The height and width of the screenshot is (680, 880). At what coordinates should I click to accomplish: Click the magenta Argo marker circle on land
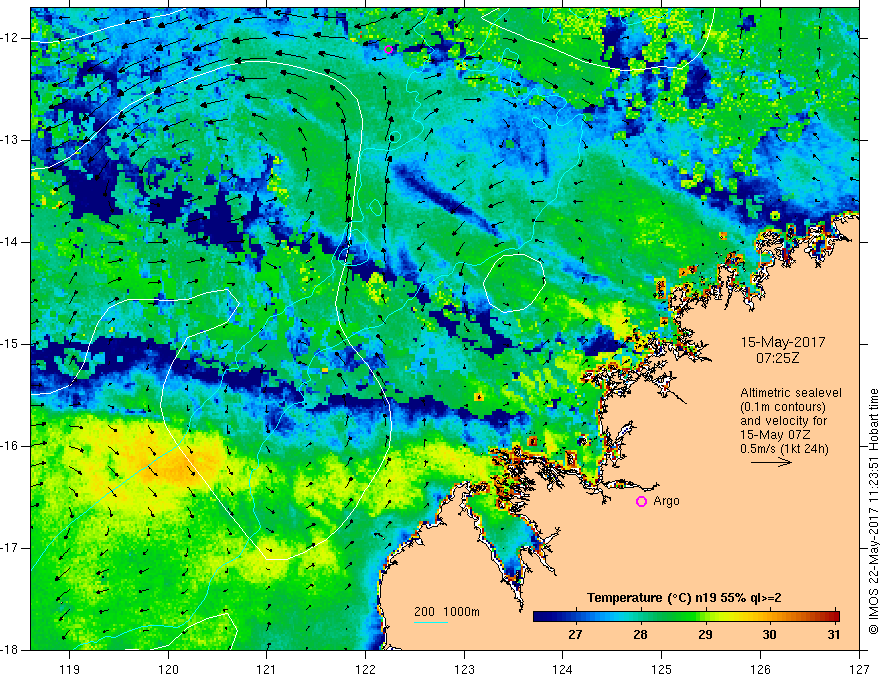click(641, 502)
